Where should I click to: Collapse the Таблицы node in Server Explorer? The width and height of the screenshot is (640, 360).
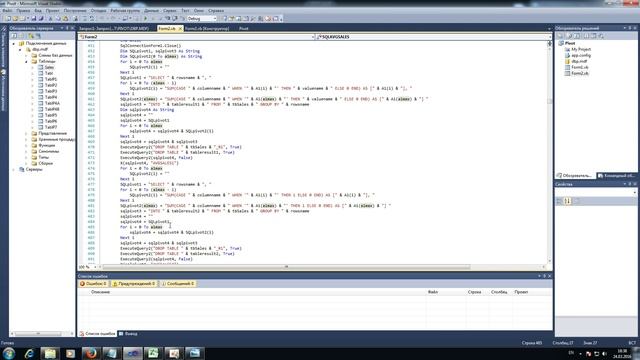click(x=27, y=61)
